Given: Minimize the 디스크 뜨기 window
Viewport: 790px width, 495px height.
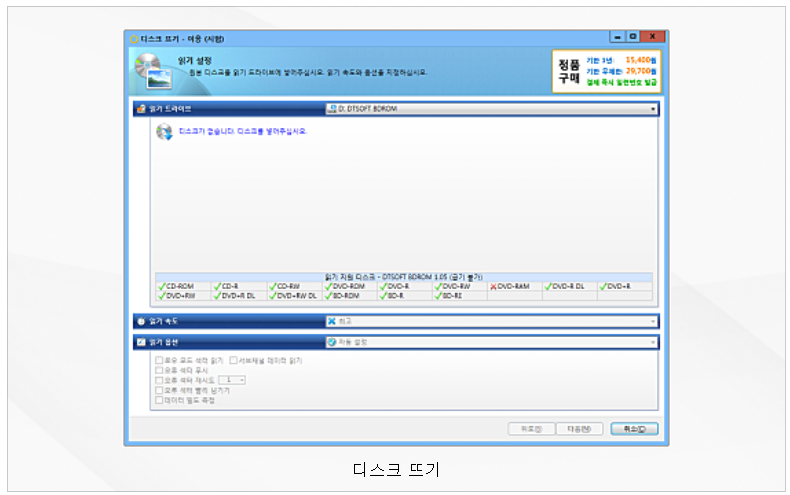Looking at the screenshot, I should tap(618, 37).
